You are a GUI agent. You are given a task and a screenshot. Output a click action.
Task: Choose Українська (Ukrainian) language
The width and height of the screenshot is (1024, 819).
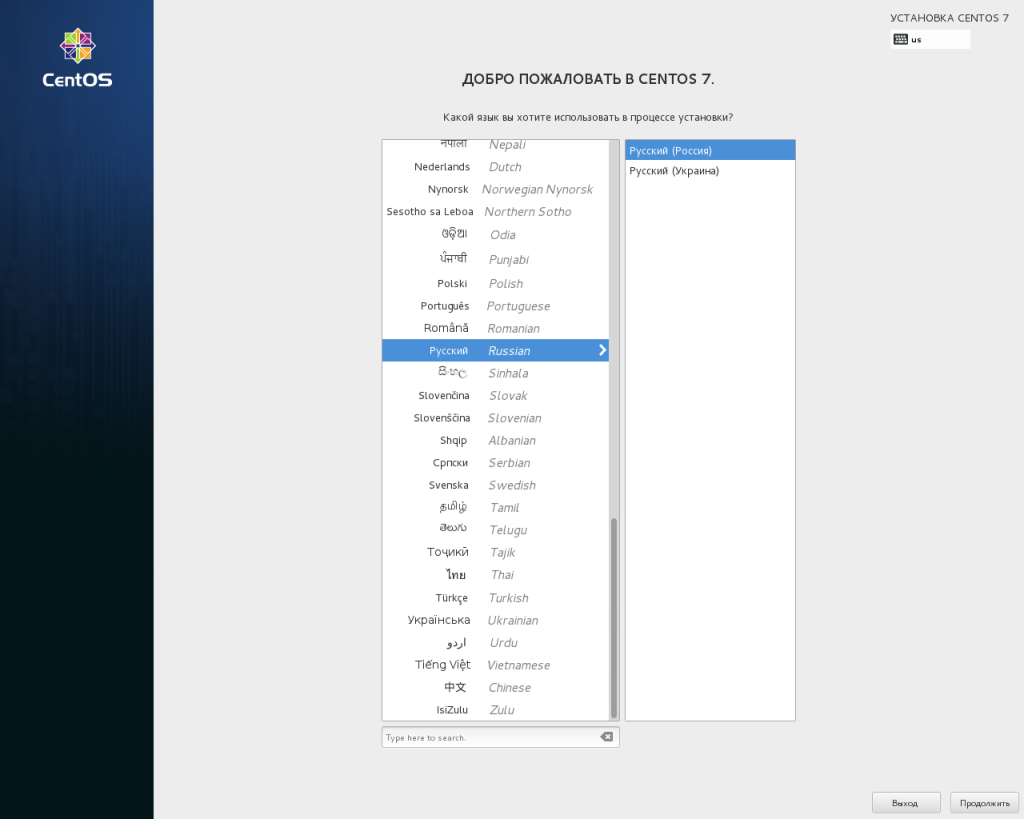[495, 620]
